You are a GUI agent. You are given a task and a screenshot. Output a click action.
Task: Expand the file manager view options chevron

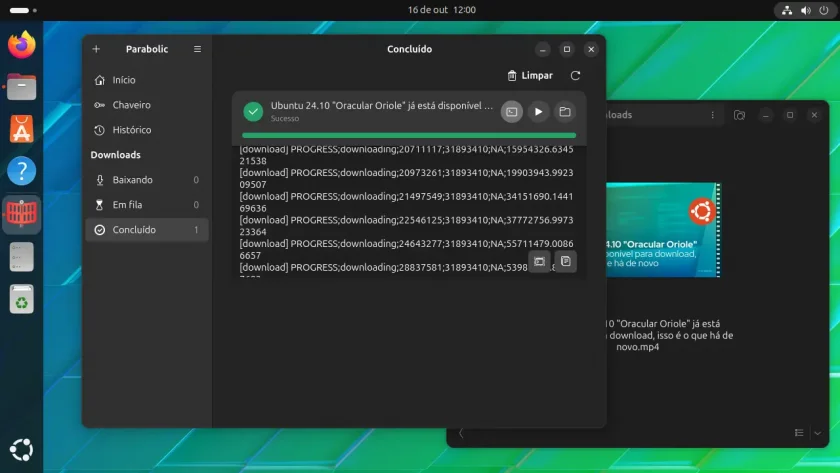tap(818, 433)
